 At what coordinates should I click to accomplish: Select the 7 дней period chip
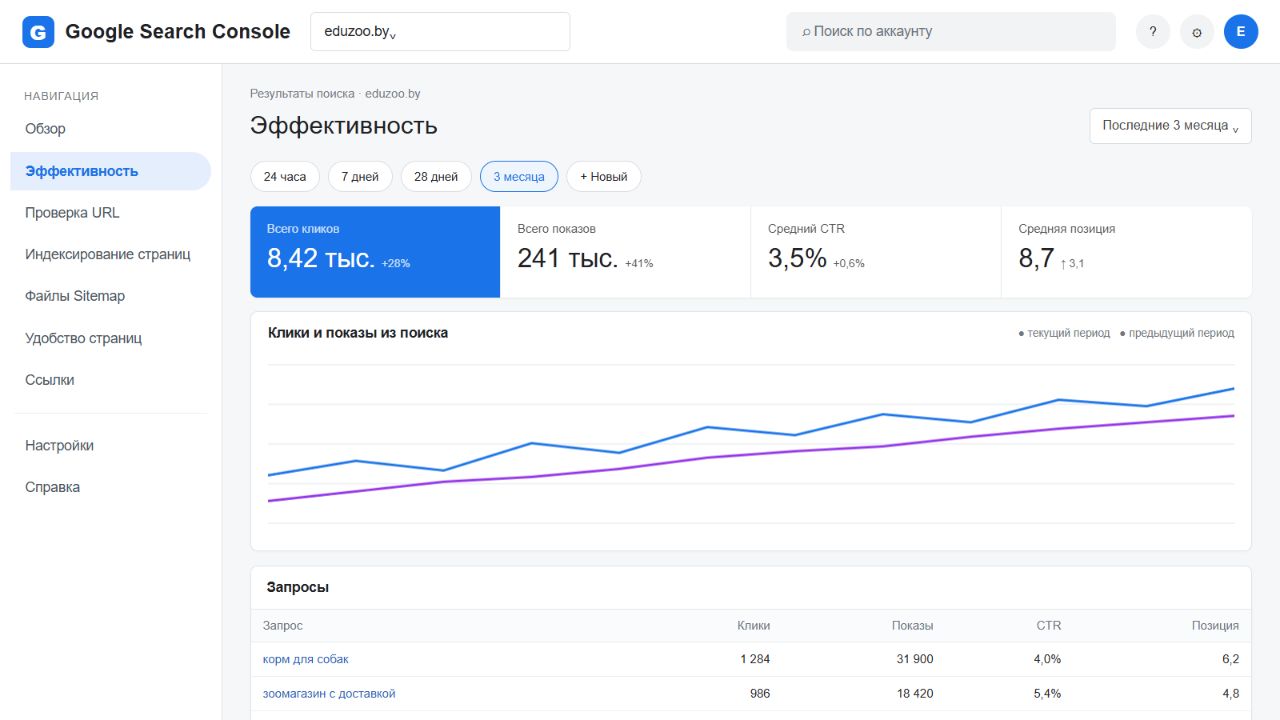tap(360, 177)
